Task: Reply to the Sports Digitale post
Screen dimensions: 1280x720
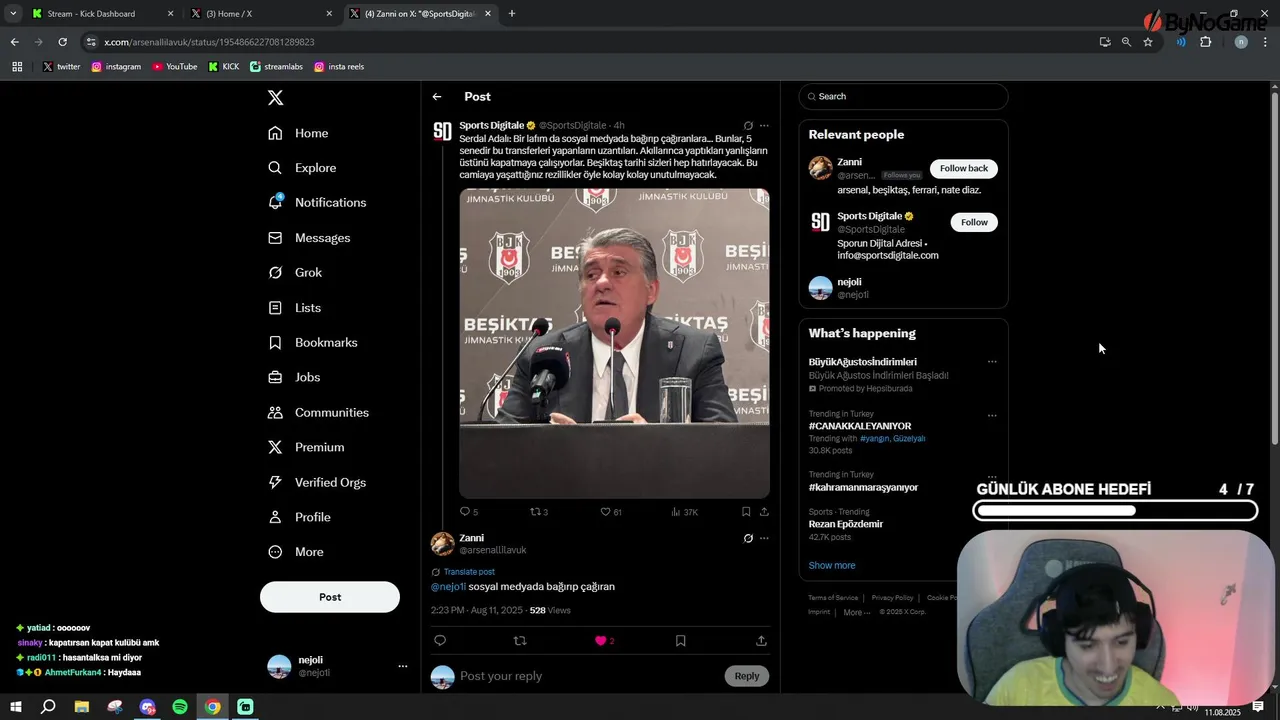Action: (x=468, y=512)
